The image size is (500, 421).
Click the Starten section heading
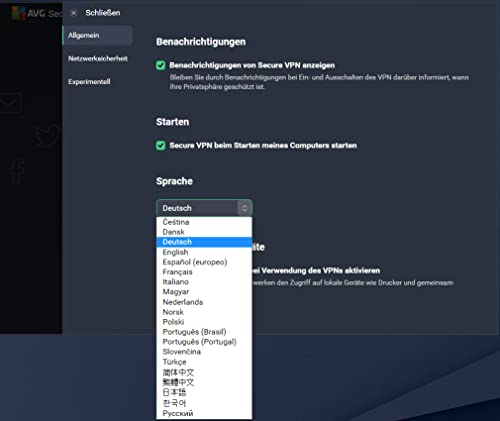[173, 122]
